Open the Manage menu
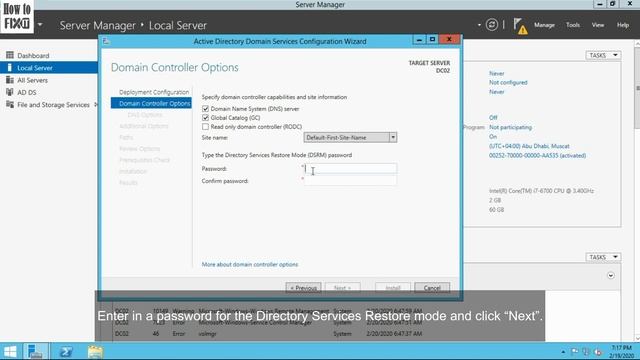Viewport: 640px width, 360px height. click(x=544, y=25)
